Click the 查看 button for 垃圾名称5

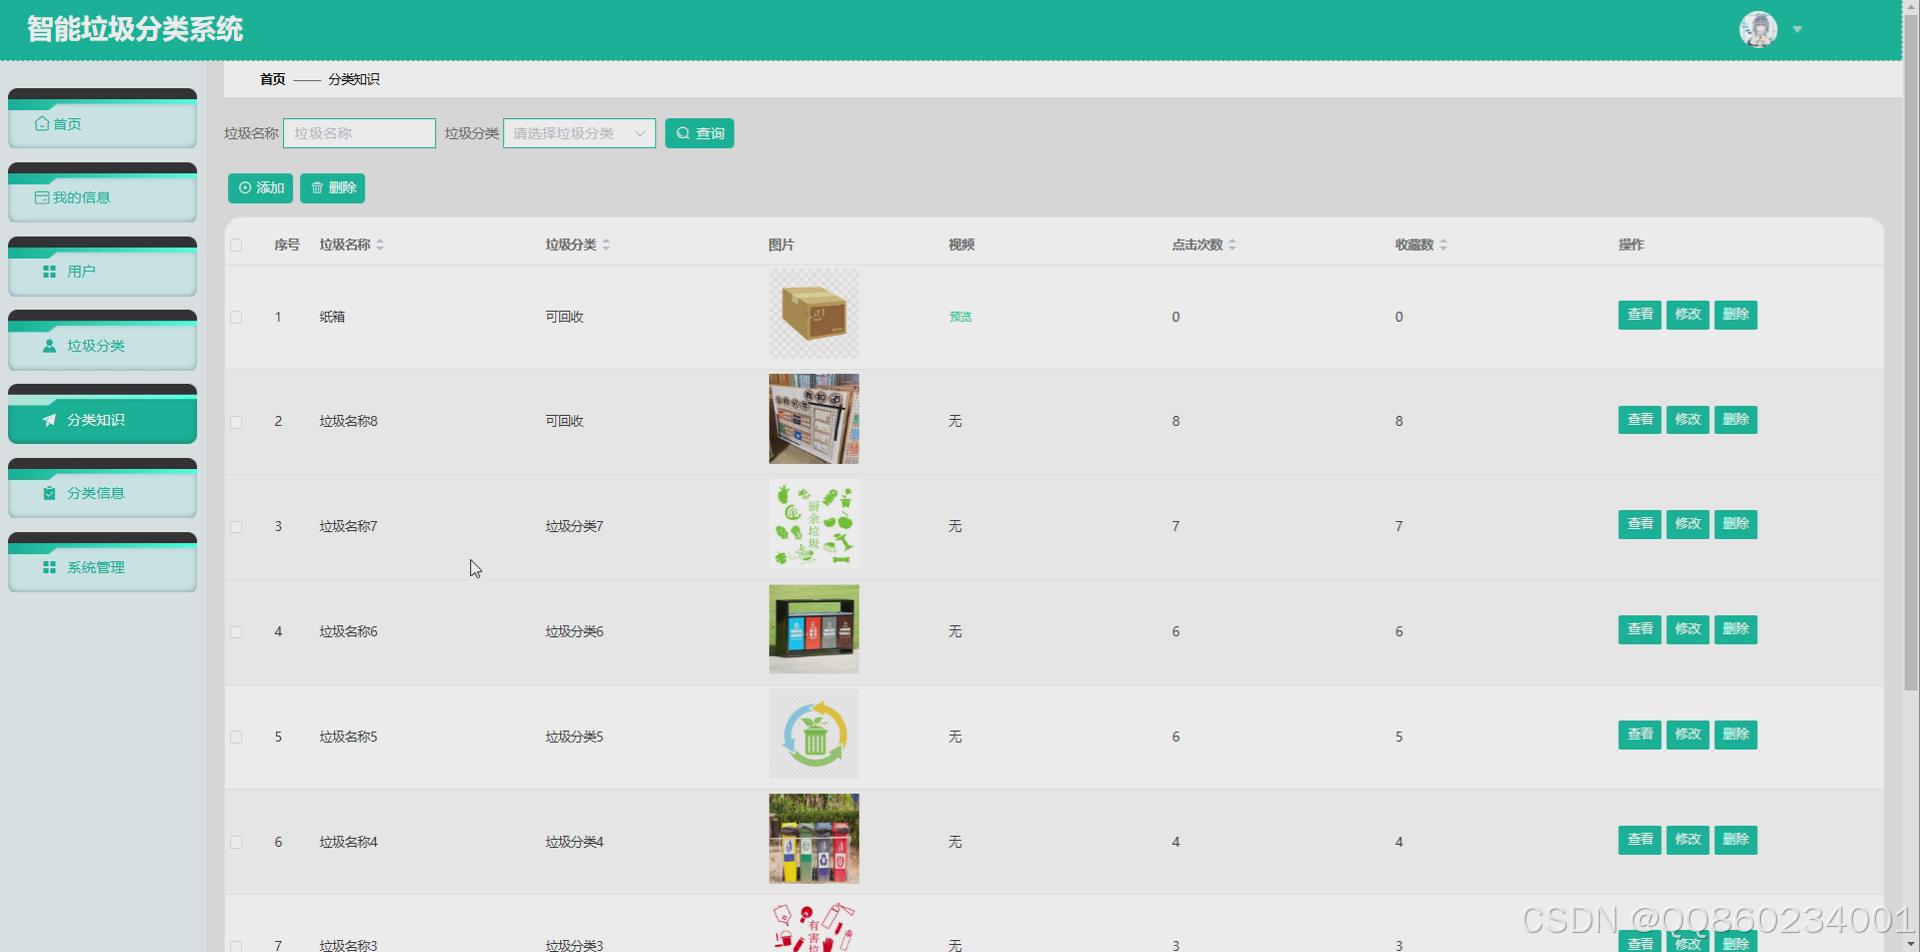(1639, 735)
